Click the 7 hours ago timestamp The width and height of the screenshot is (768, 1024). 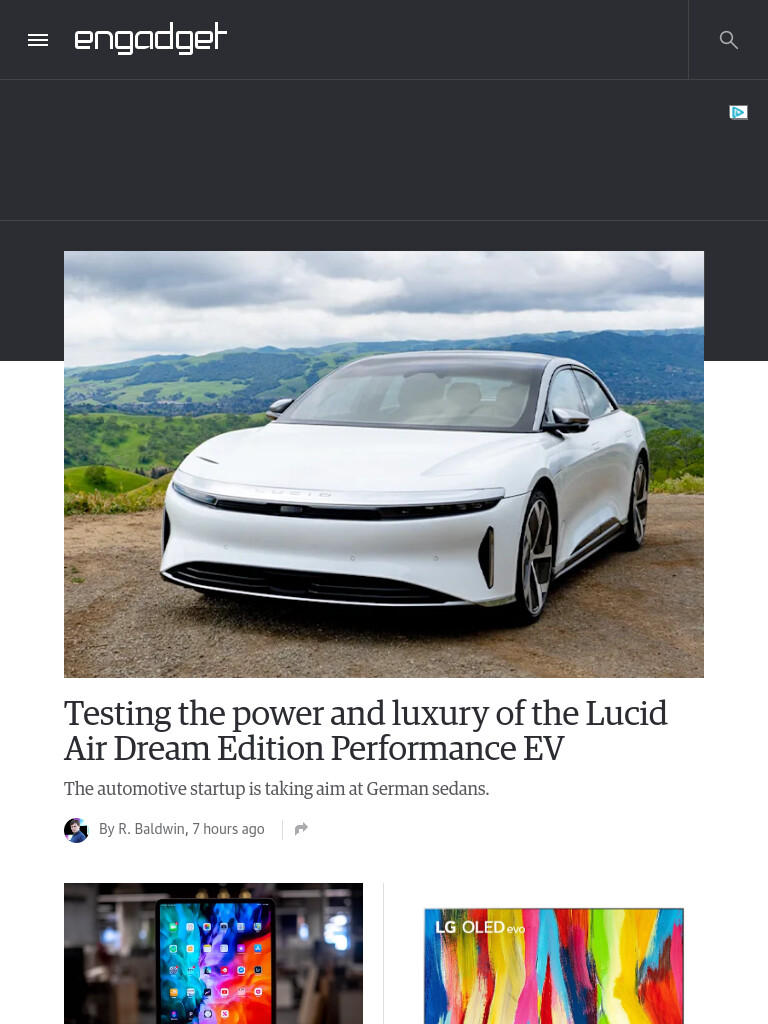coord(228,829)
